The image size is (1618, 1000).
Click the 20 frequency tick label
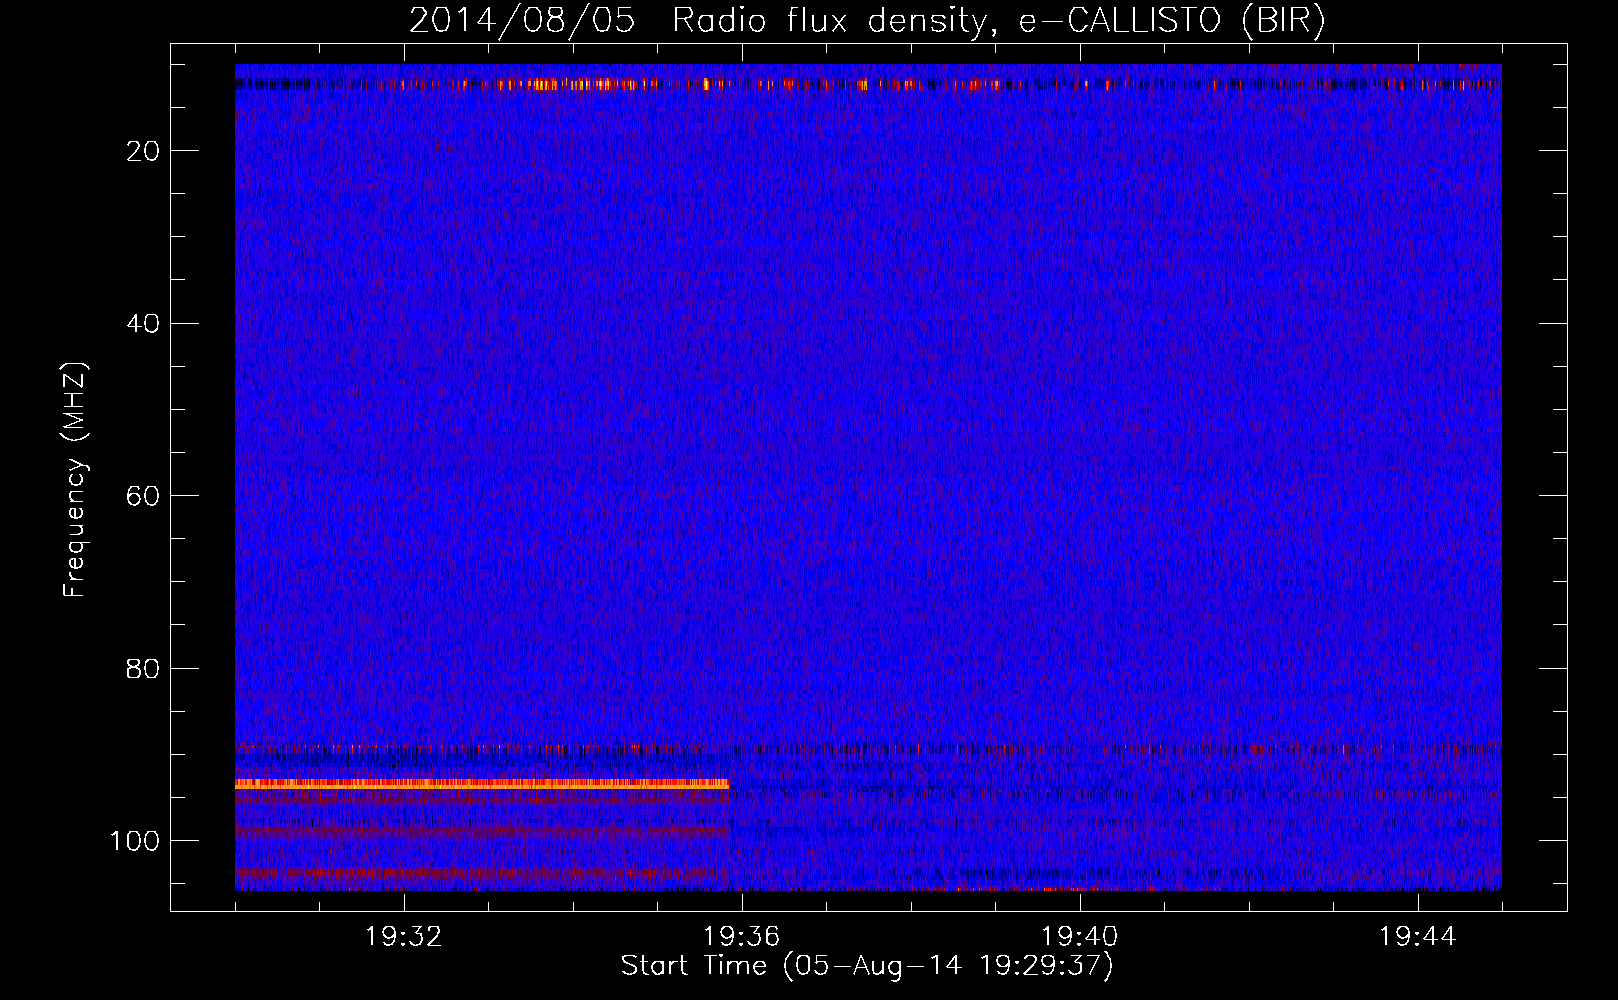(x=144, y=151)
